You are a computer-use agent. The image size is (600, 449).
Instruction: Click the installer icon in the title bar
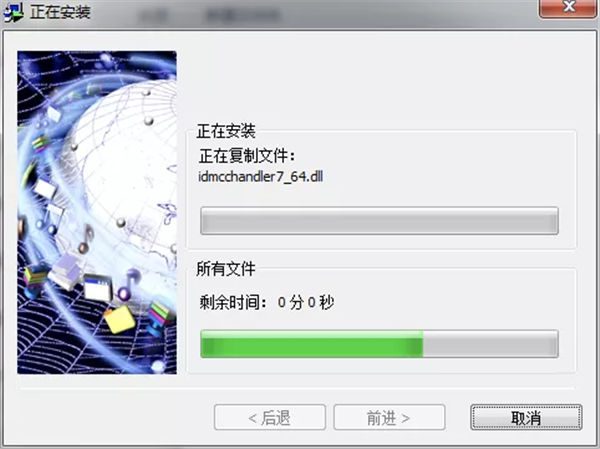tap(13, 13)
